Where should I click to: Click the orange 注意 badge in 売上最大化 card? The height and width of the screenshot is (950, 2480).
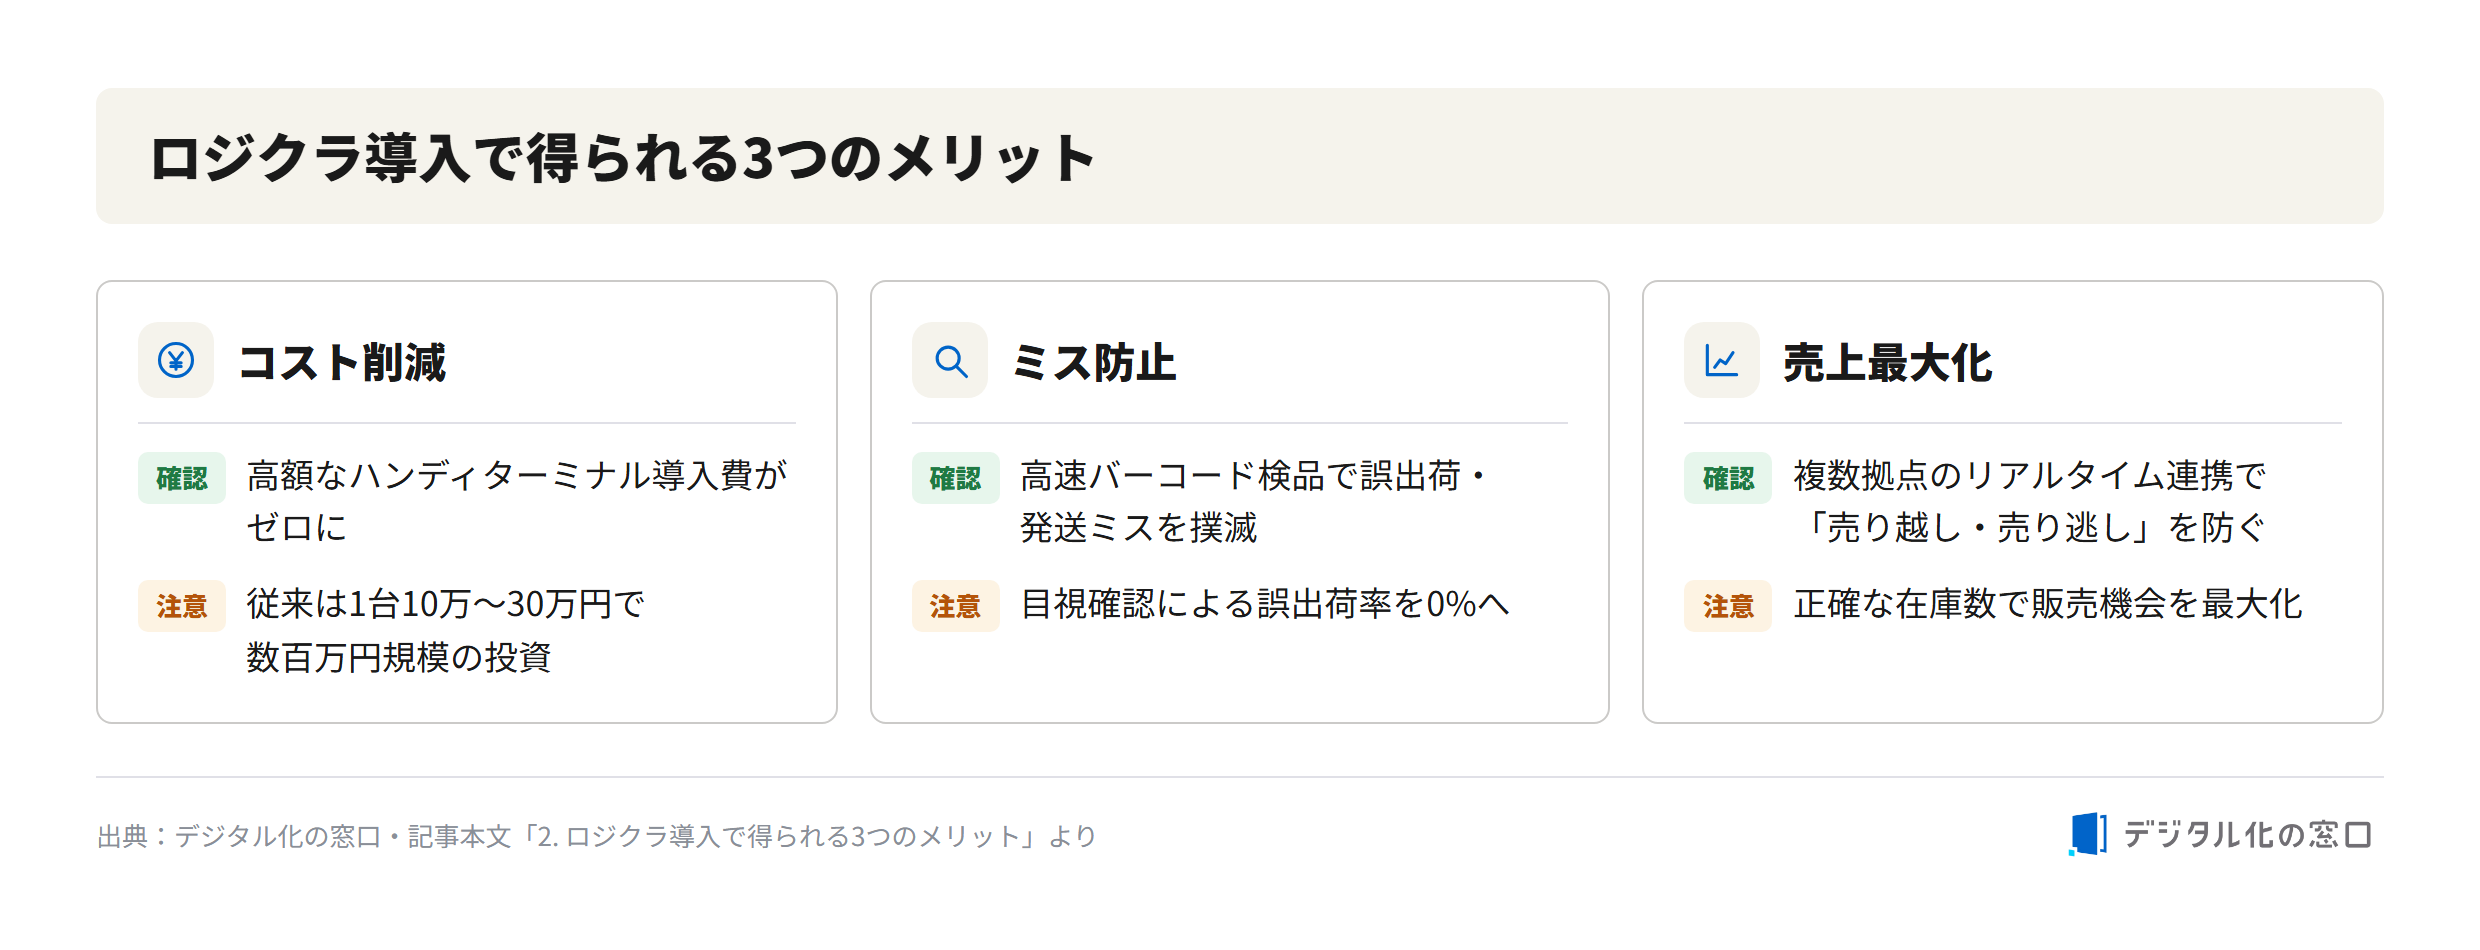point(1728,606)
